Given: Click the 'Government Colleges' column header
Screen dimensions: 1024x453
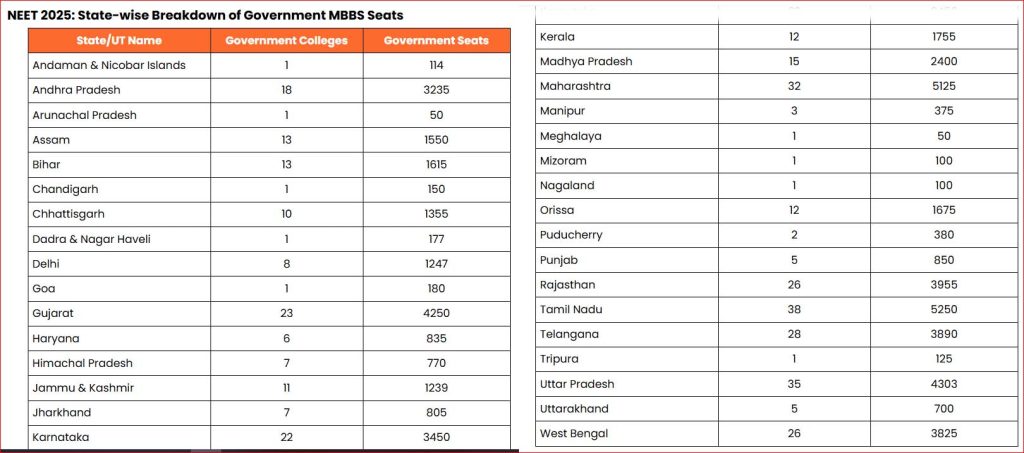Looking at the screenshot, I should click(x=286, y=41).
